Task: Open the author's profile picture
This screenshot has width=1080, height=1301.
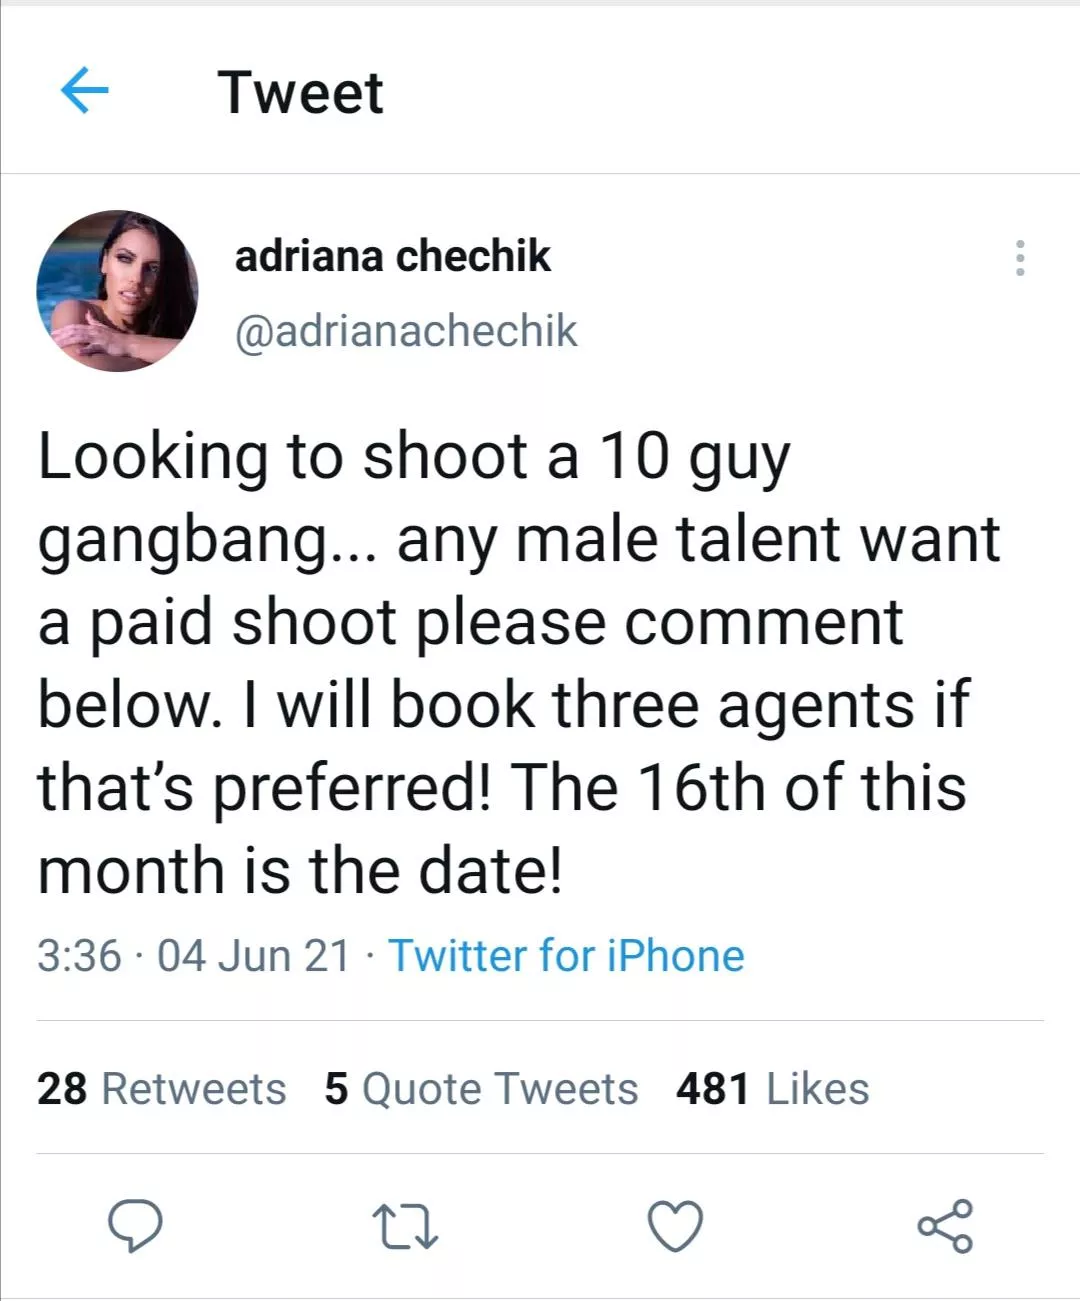Action: 118,291
